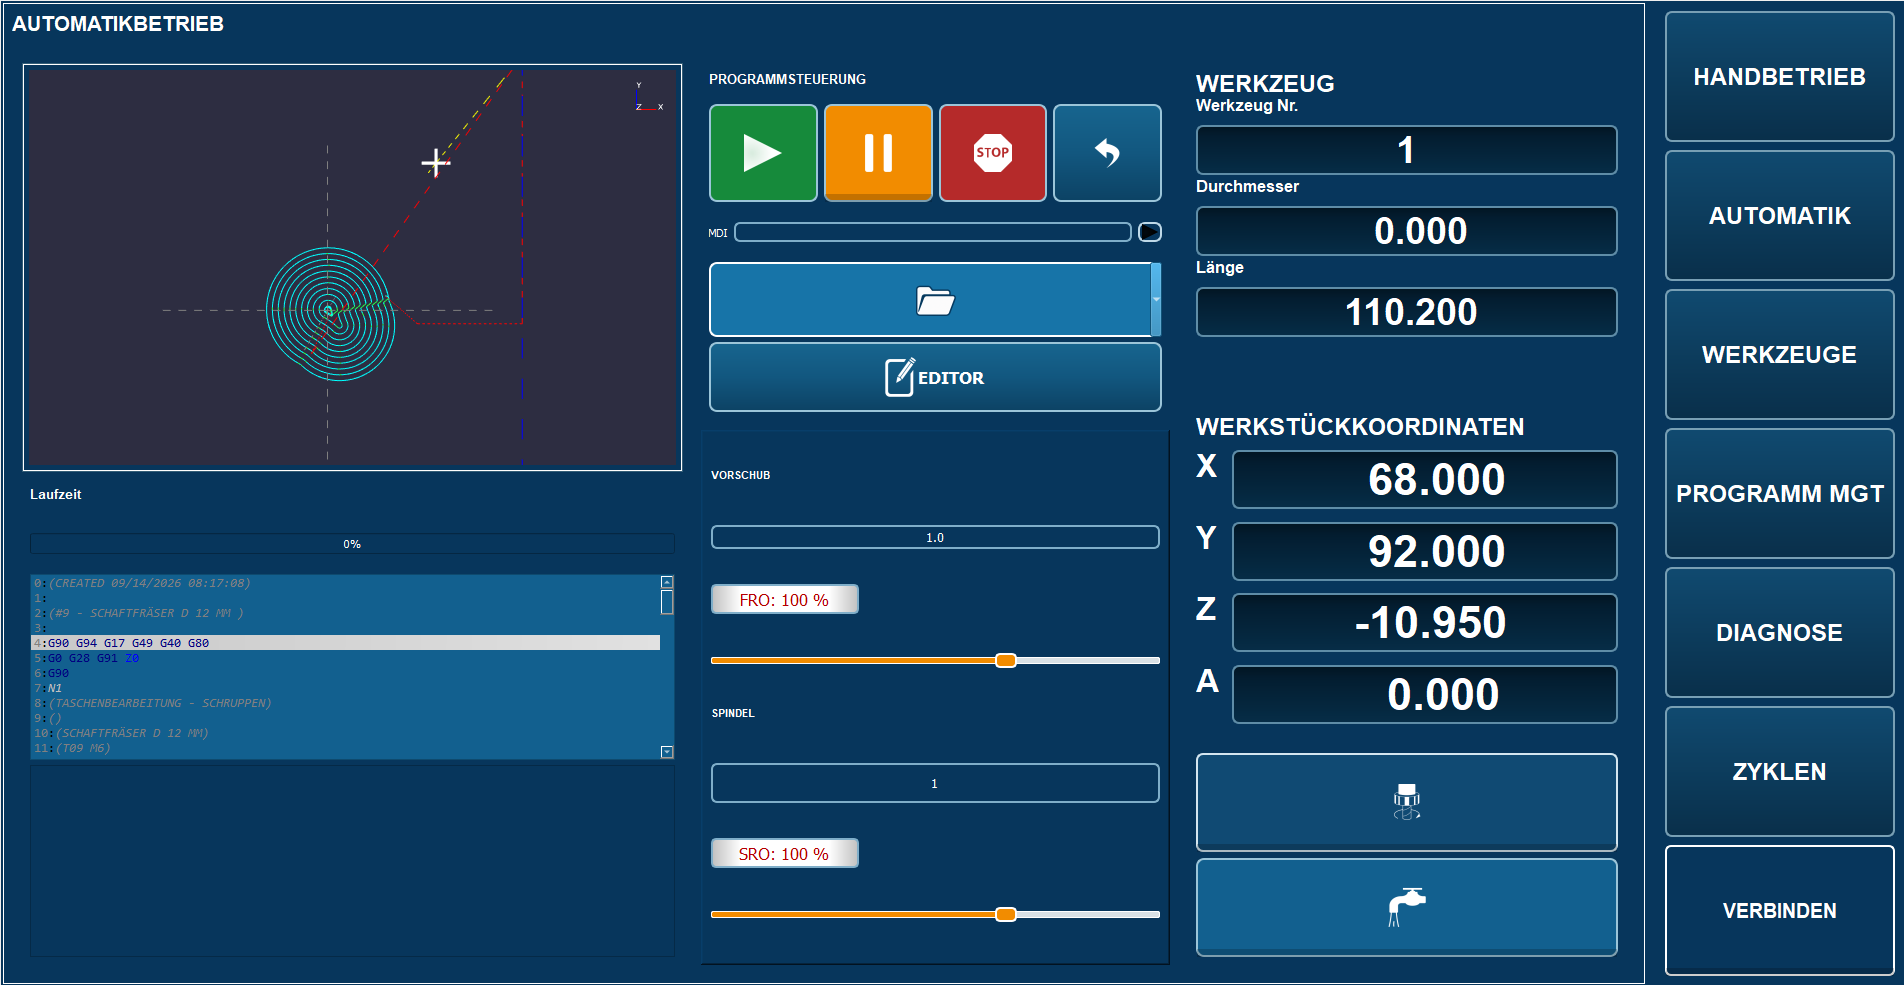Click the VERBINDEN button
1904x985 pixels.
pos(1779,911)
